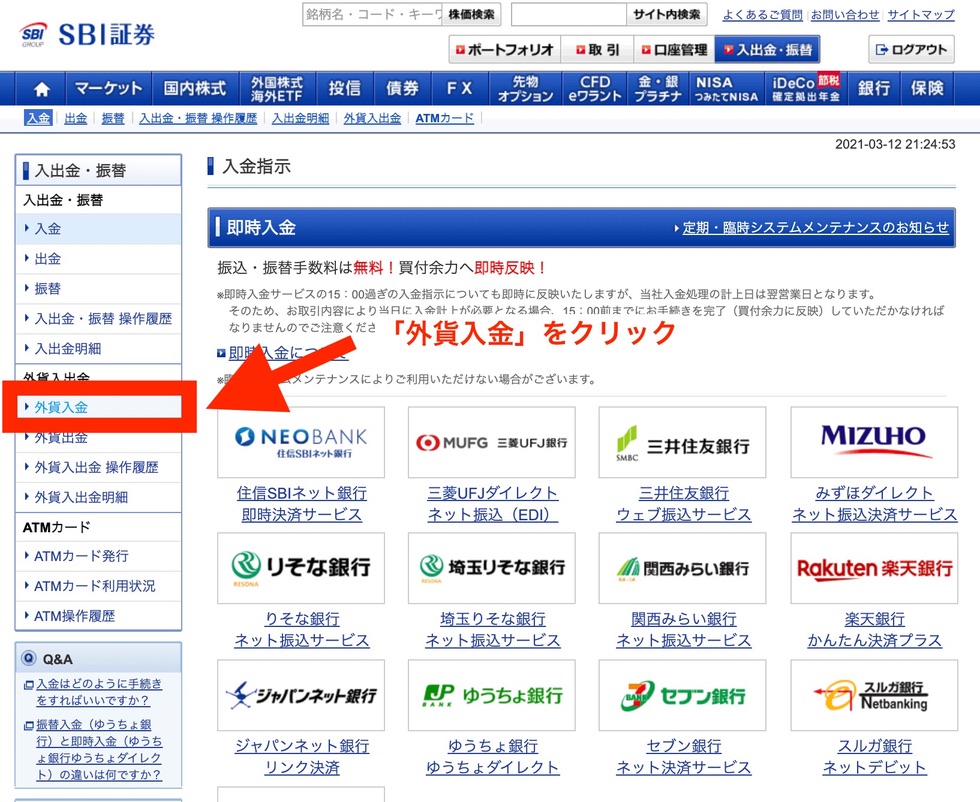Pick the ゆうちょ銀行 JP Bank logo

tap(492, 695)
